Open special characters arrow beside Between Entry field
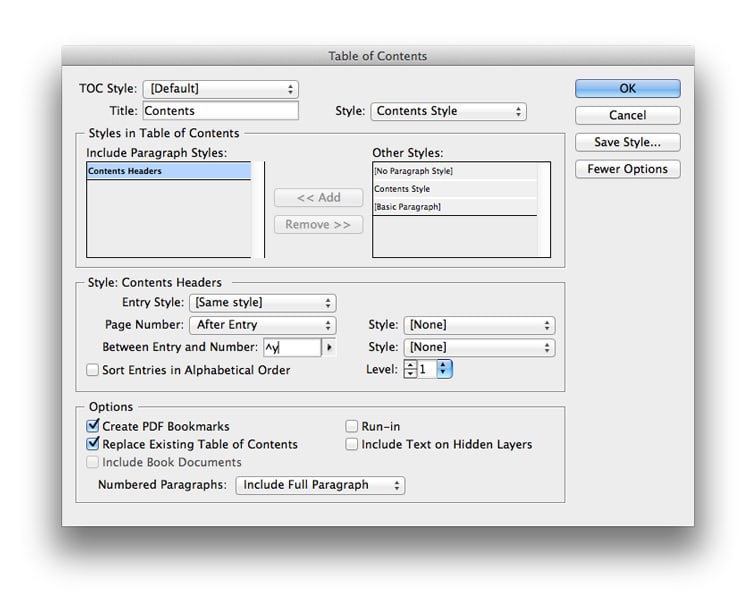Viewport: 750px width, 592px height. [329, 347]
